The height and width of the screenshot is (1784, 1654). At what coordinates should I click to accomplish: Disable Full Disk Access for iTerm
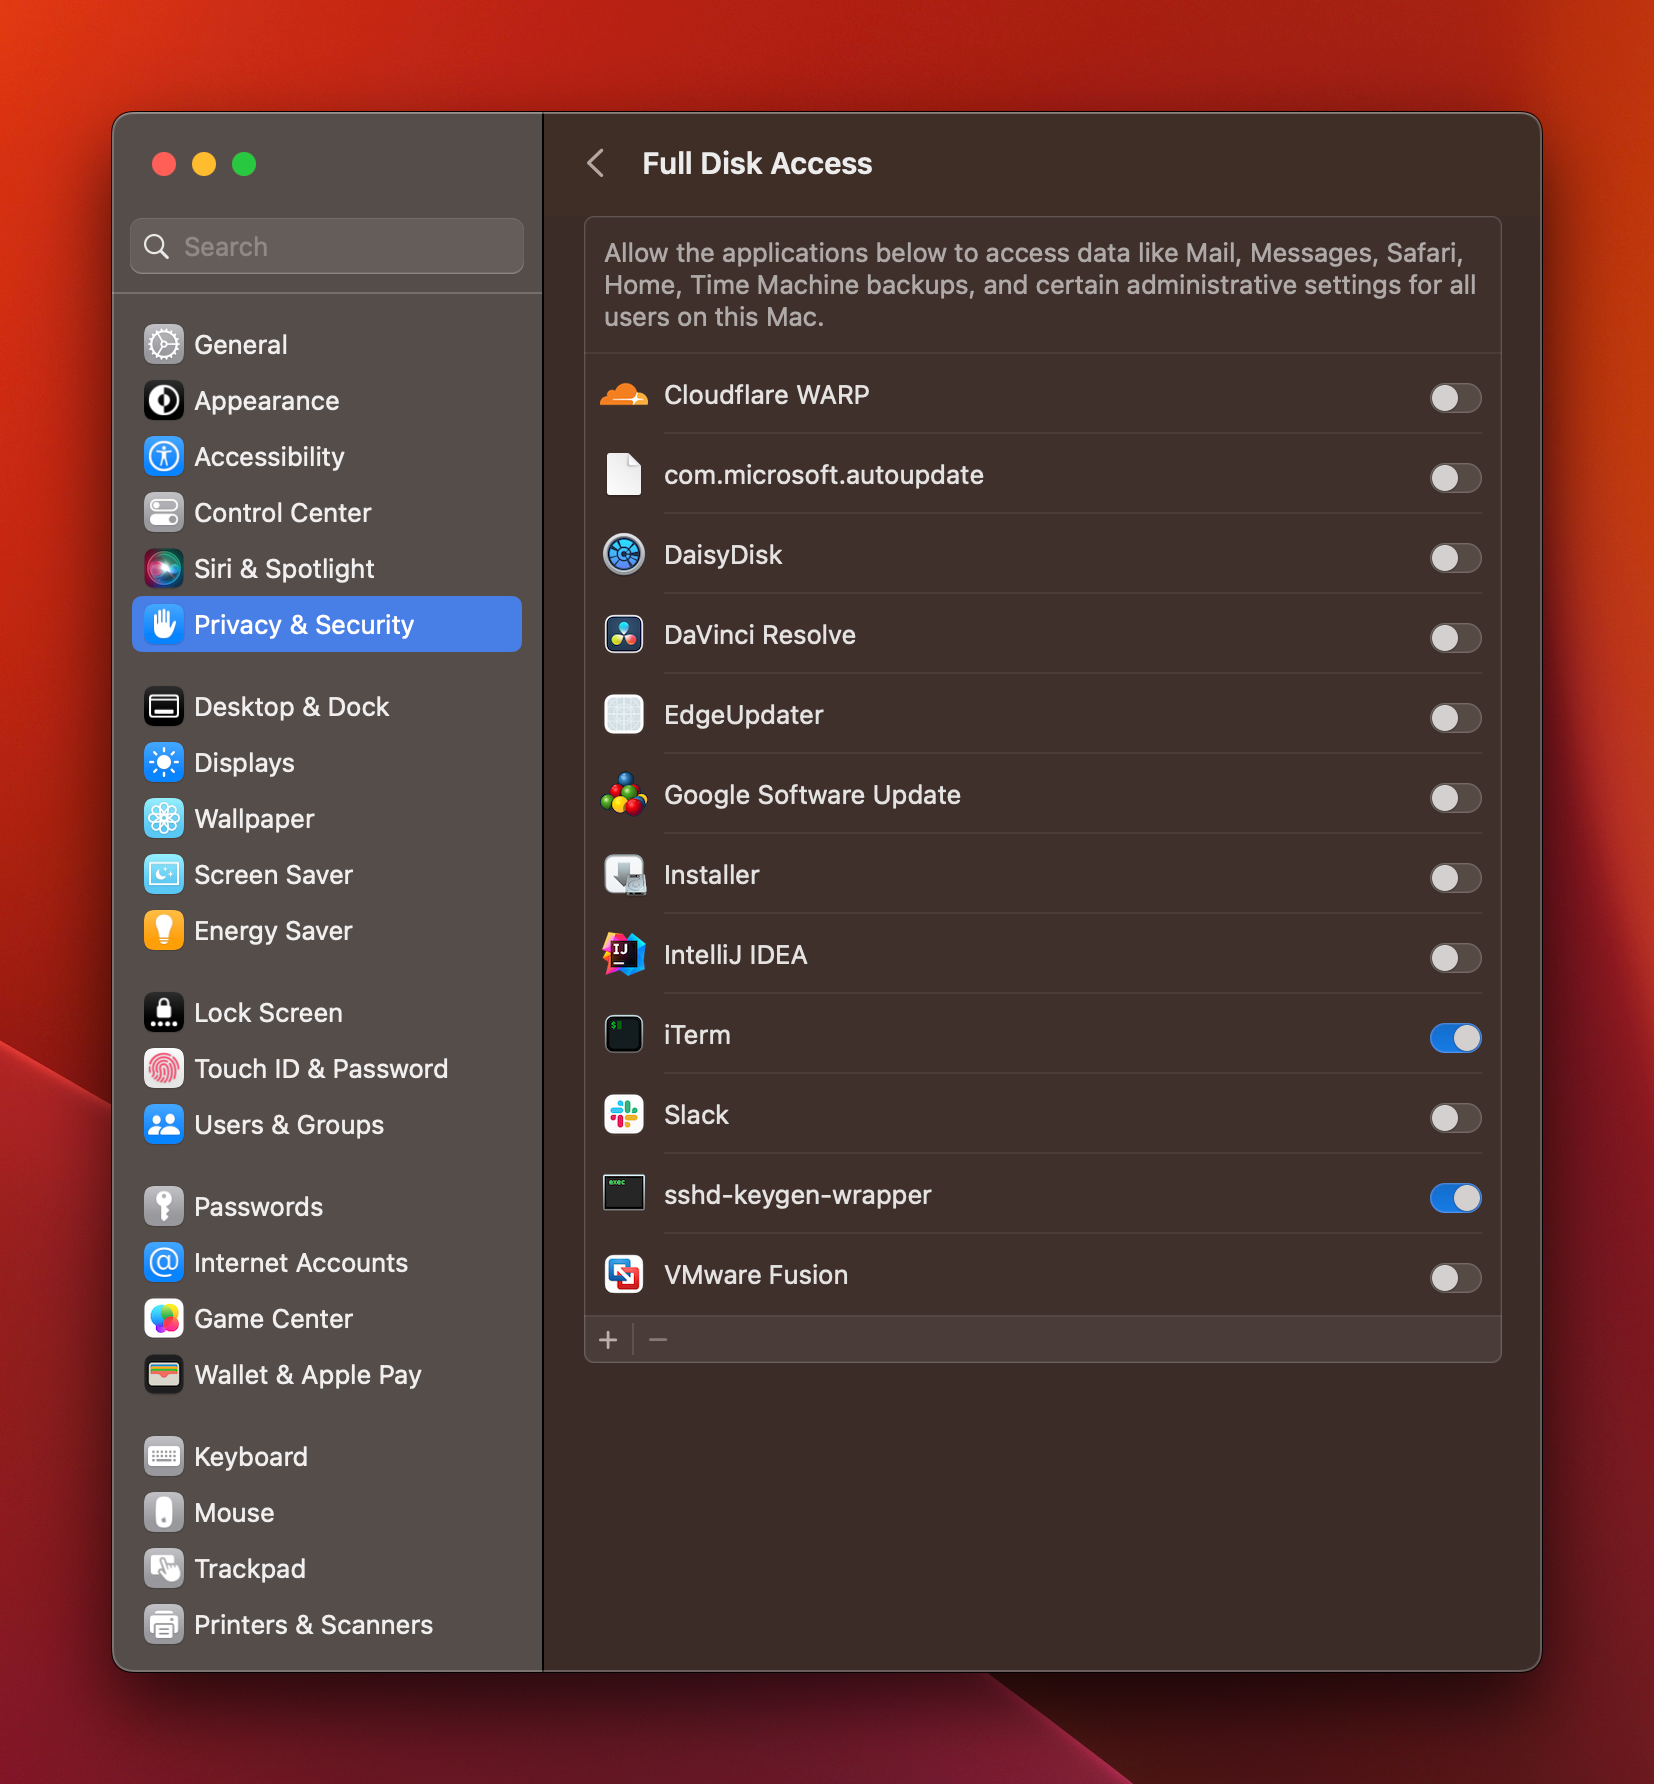(x=1456, y=1038)
